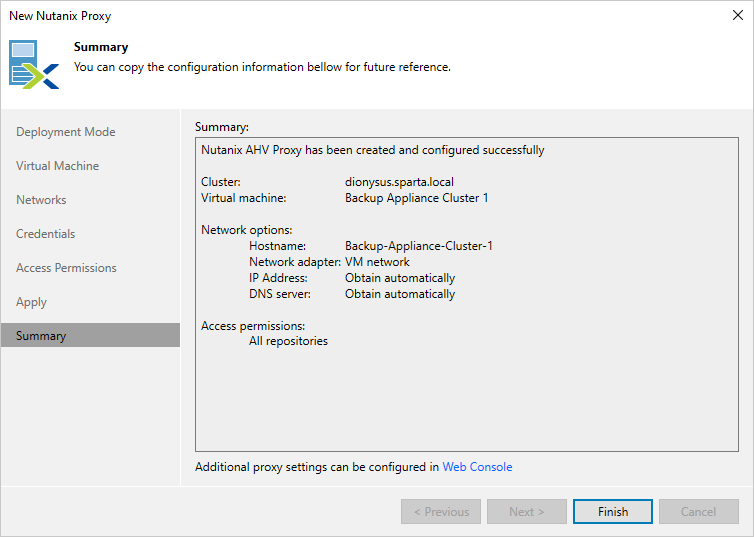Click the New Nutanix Proxy title text
Image resolution: width=754 pixels, height=537 pixels.
(x=60, y=16)
